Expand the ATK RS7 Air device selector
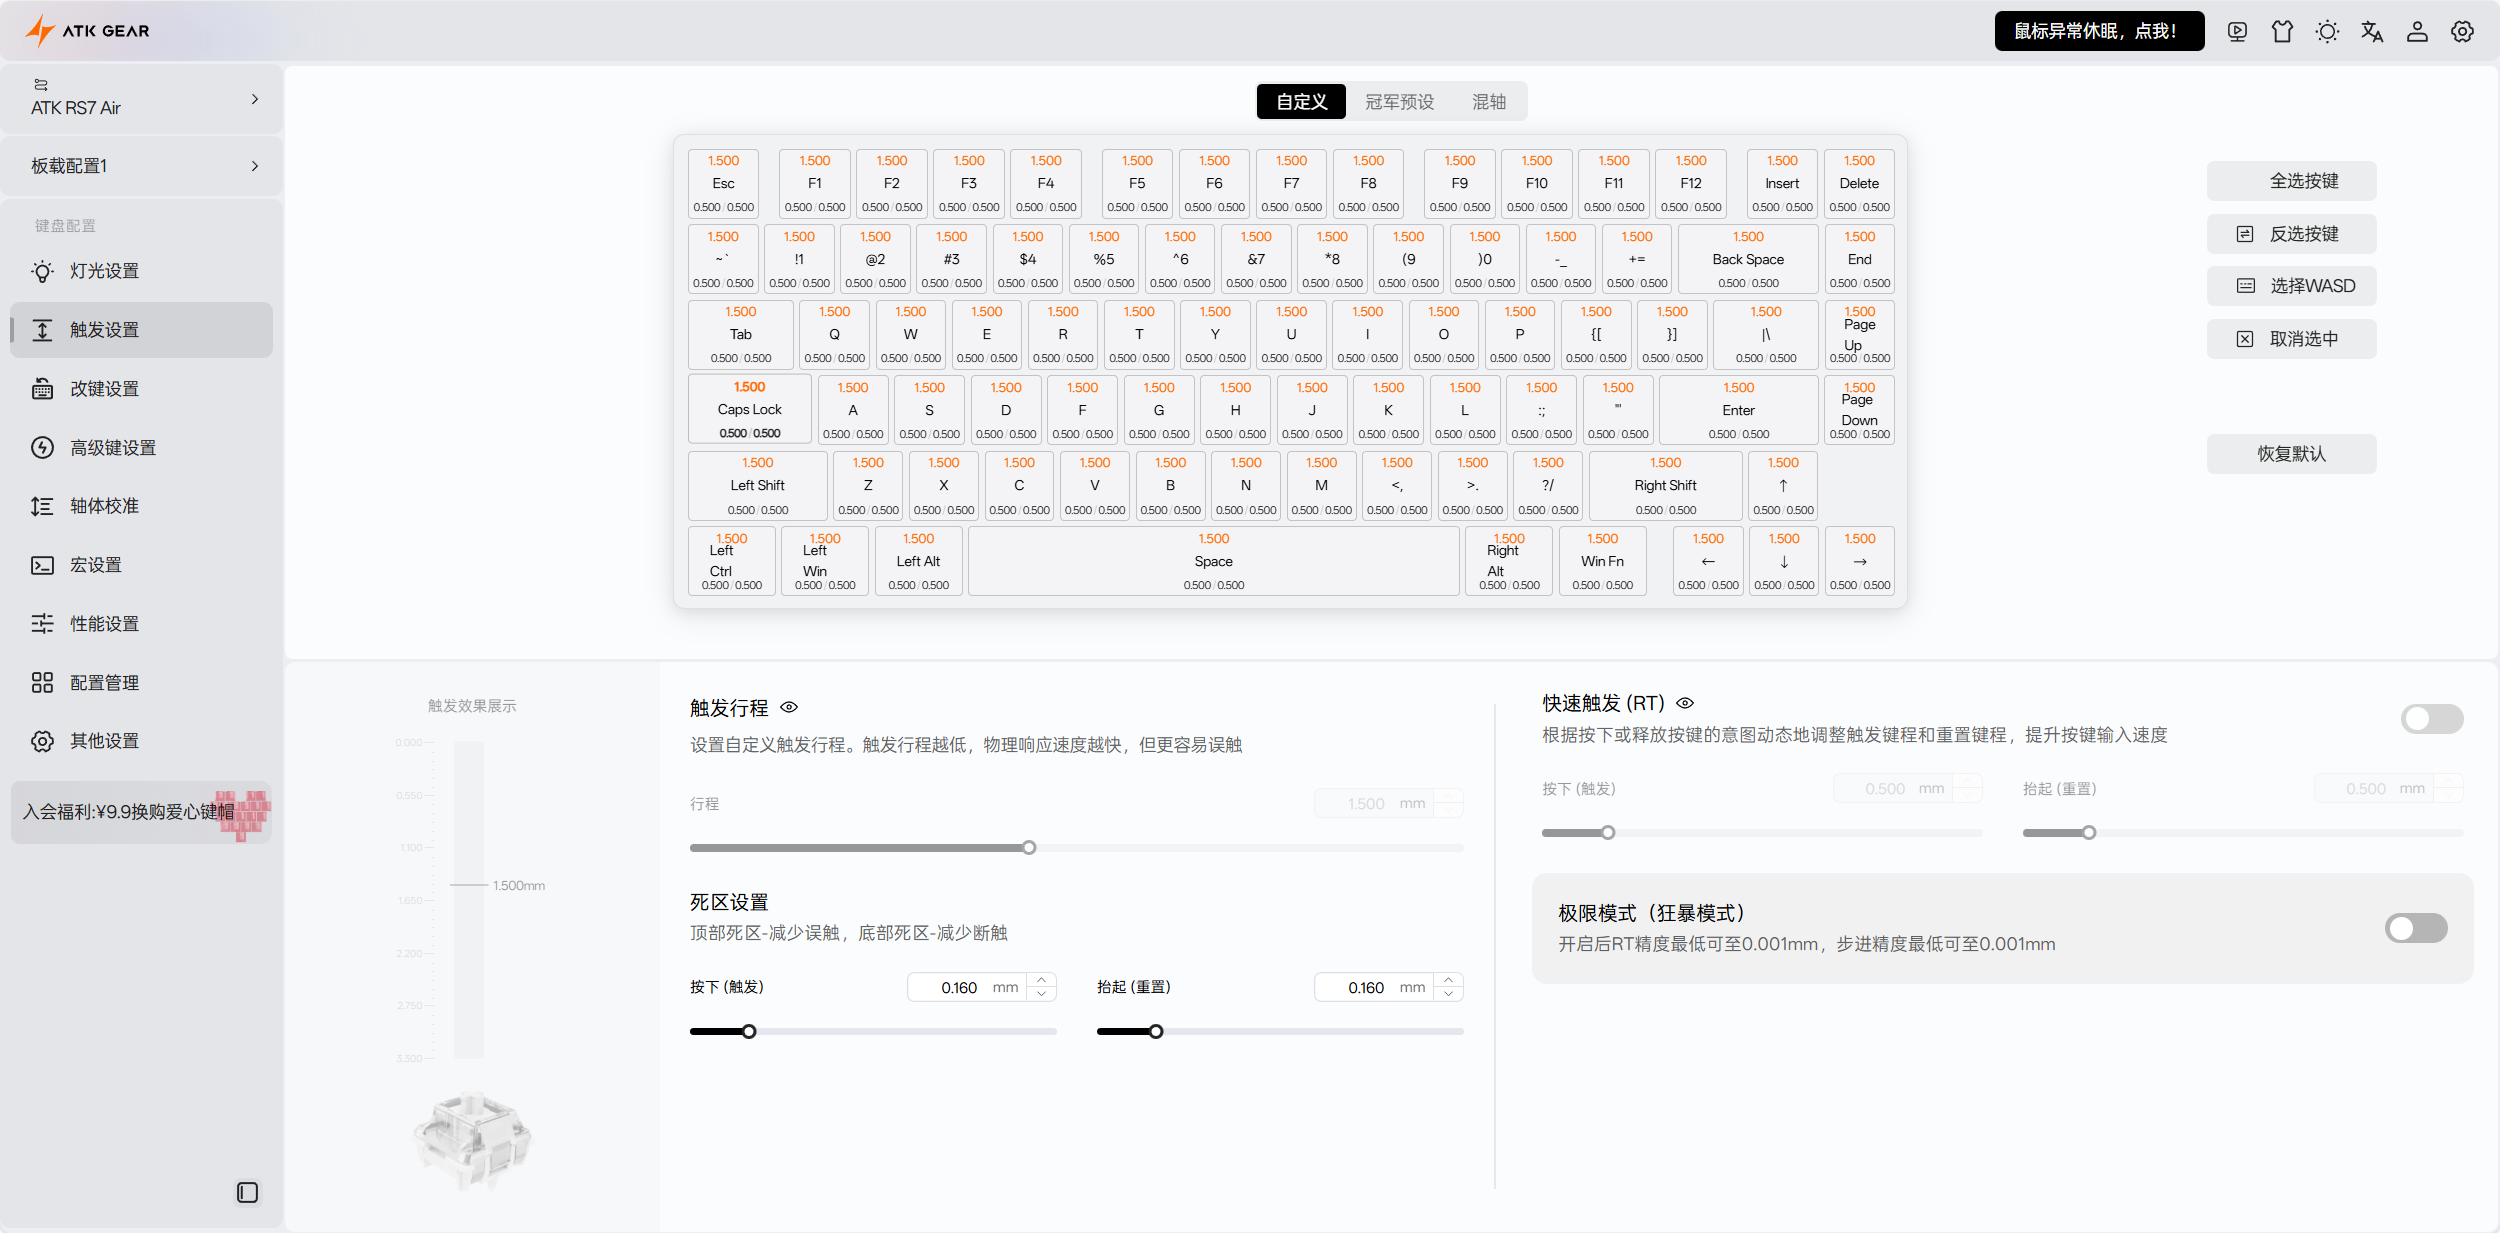The height and width of the screenshot is (1233, 2500). pyautogui.click(x=254, y=99)
